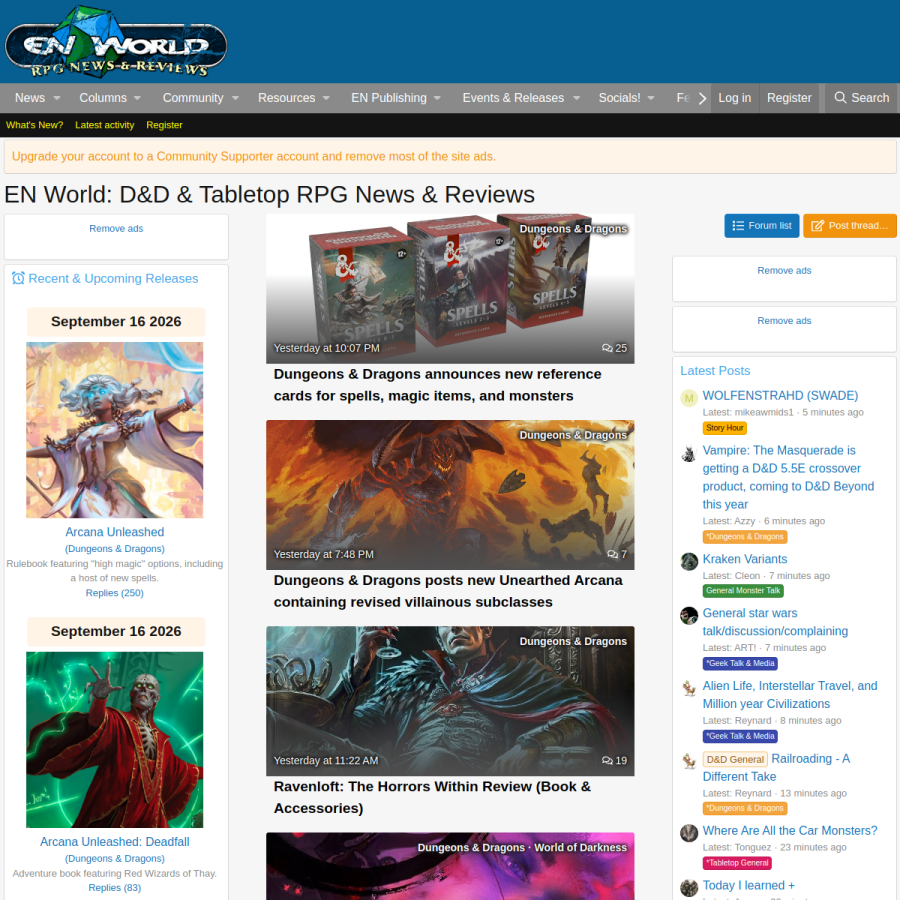
Task: Open the spell reference cards article image
Action: pos(450,289)
